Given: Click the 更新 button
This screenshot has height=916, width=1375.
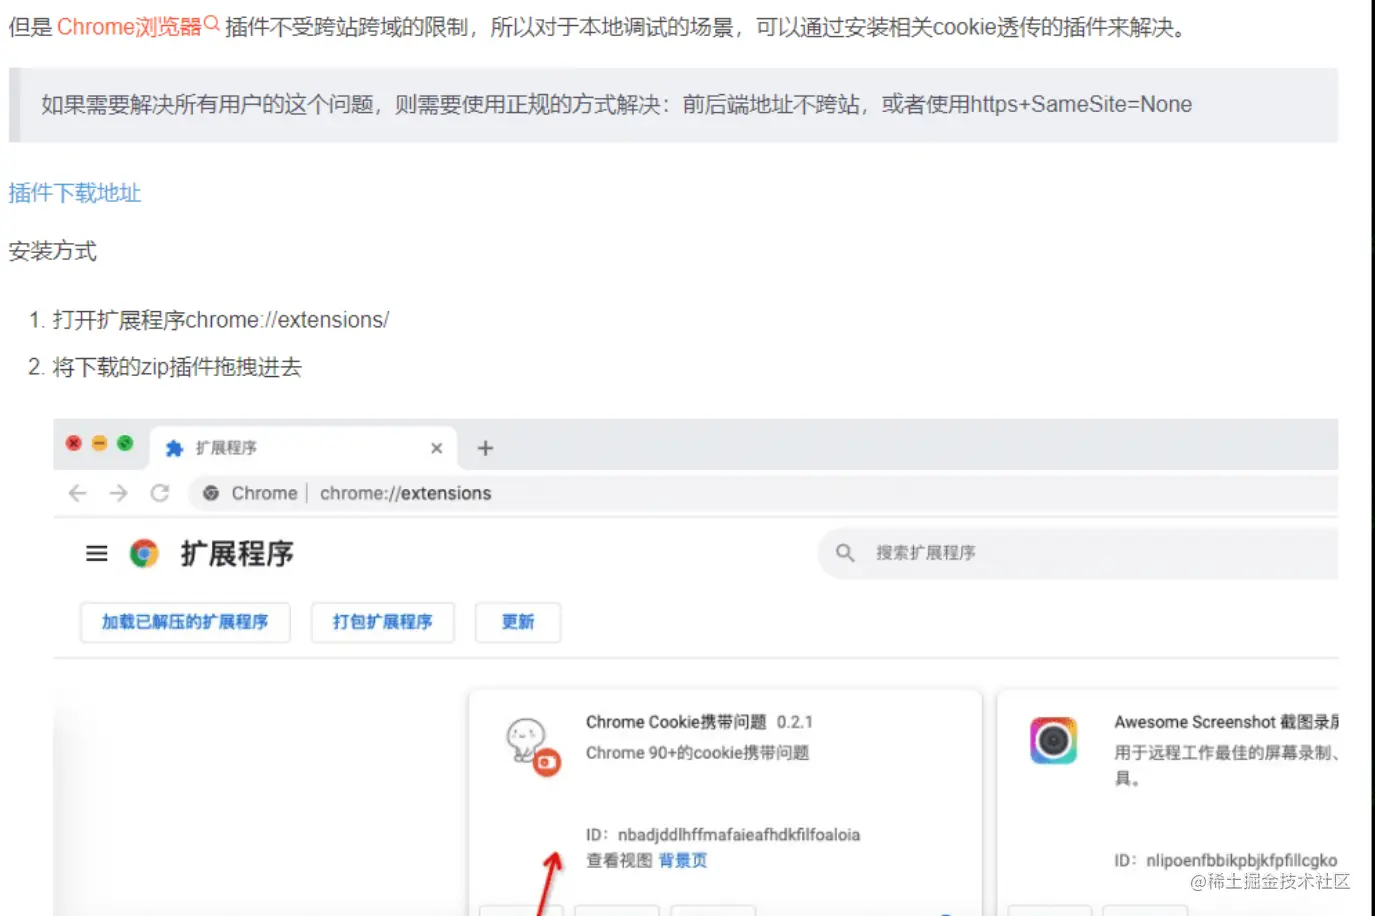Looking at the screenshot, I should [x=518, y=622].
